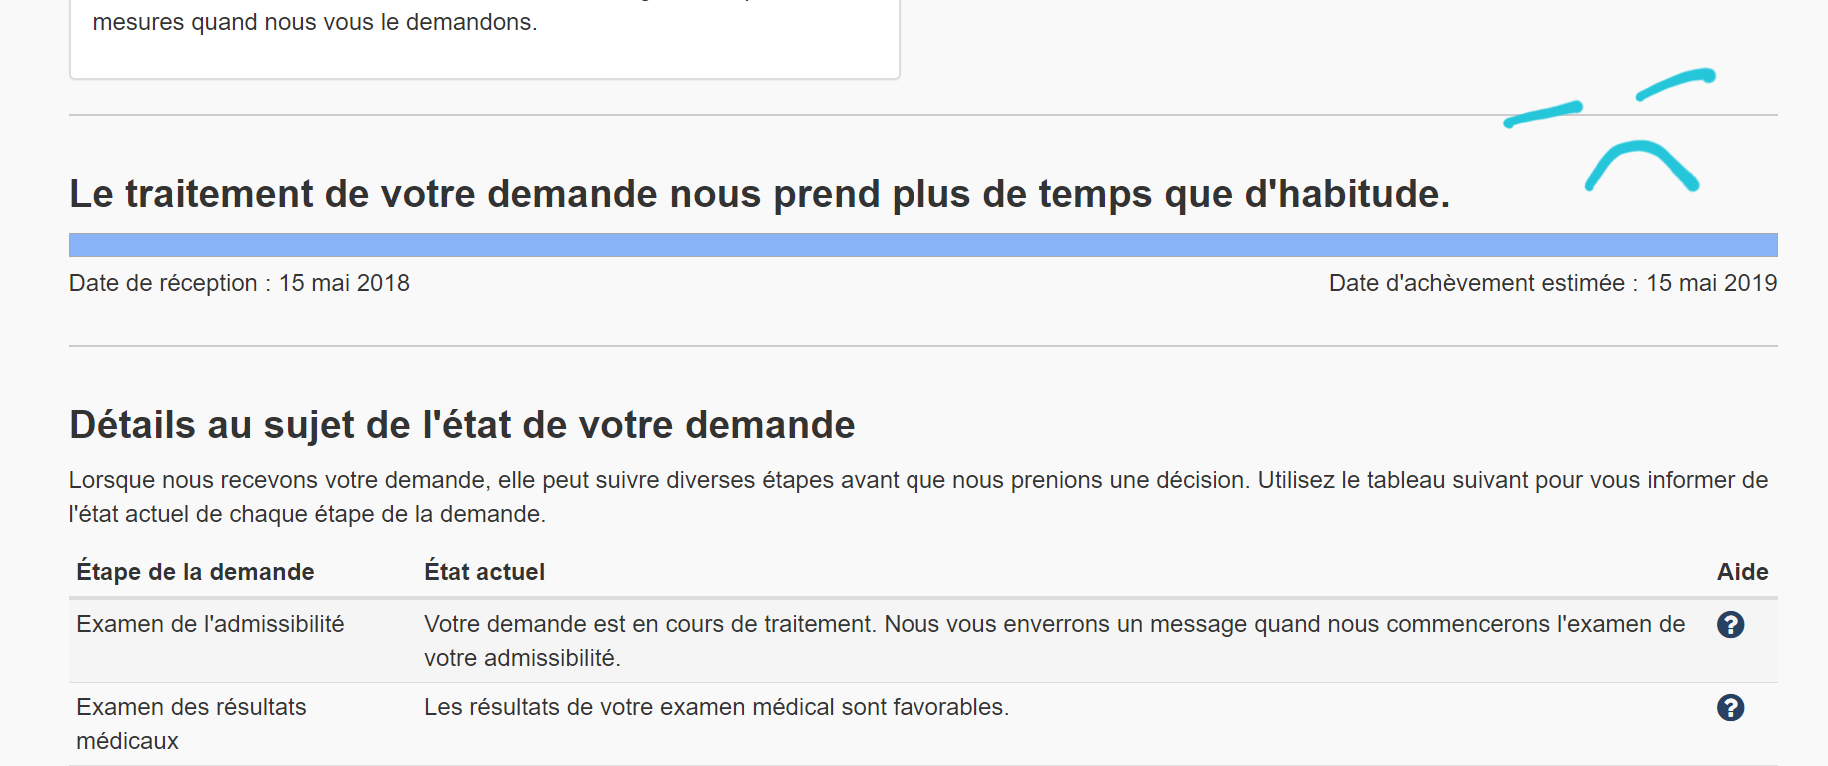Click the left cyan eyebrow stroke
Image resolution: width=1828 pixels, height=766 pixels.
(1543, 114)
